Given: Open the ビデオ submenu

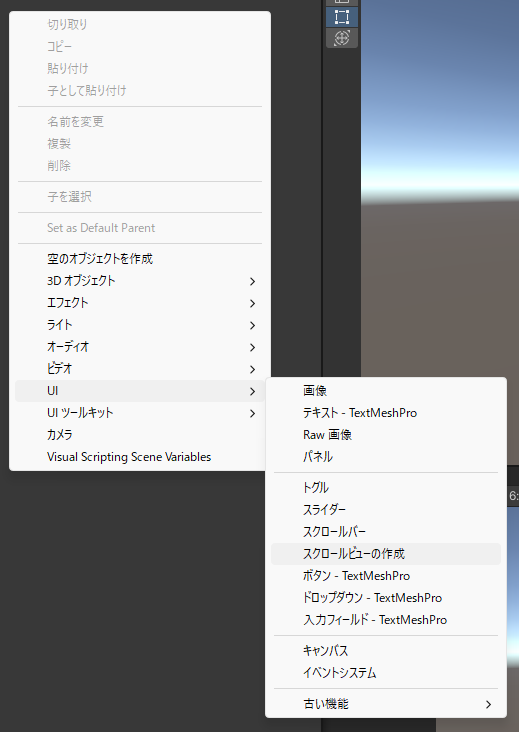Looking at the screenshot, I should tap(140, 369).
